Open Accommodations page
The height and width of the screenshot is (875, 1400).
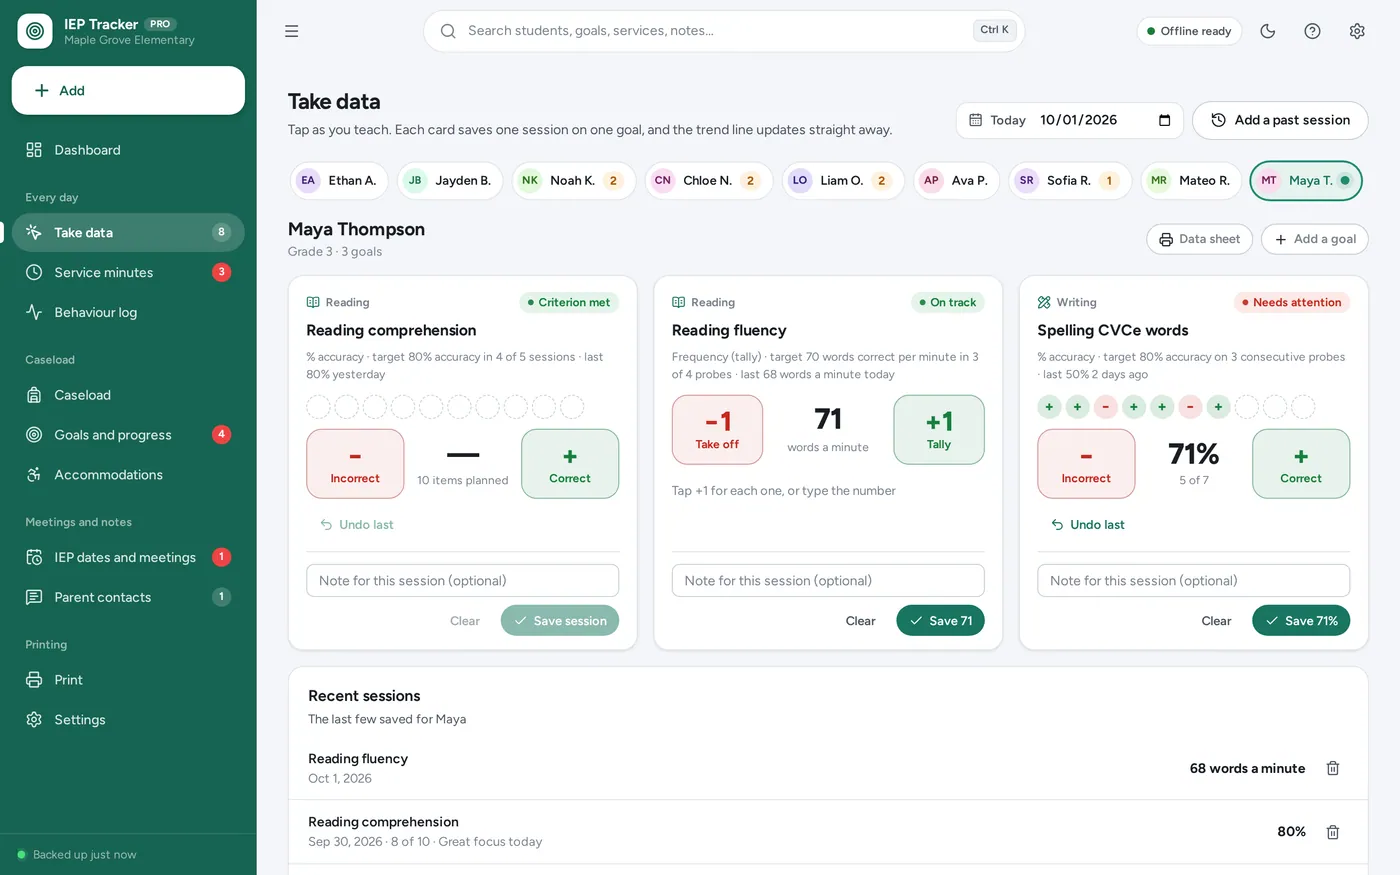point(128,475)
